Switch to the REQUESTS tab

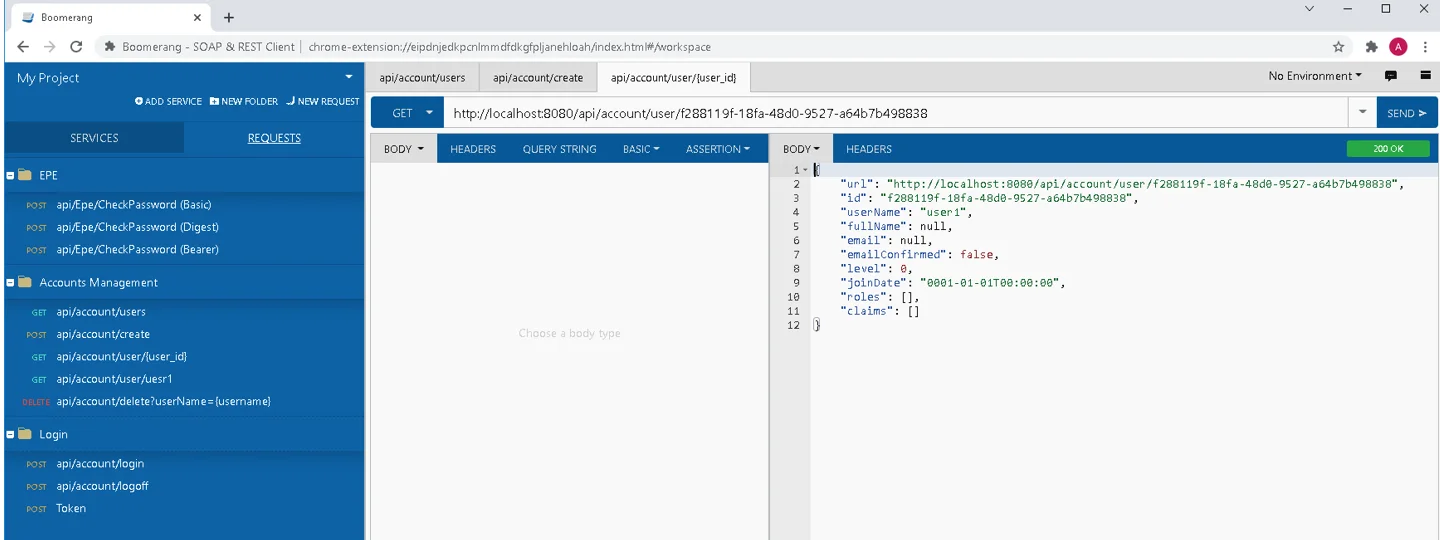click(274, 138)
